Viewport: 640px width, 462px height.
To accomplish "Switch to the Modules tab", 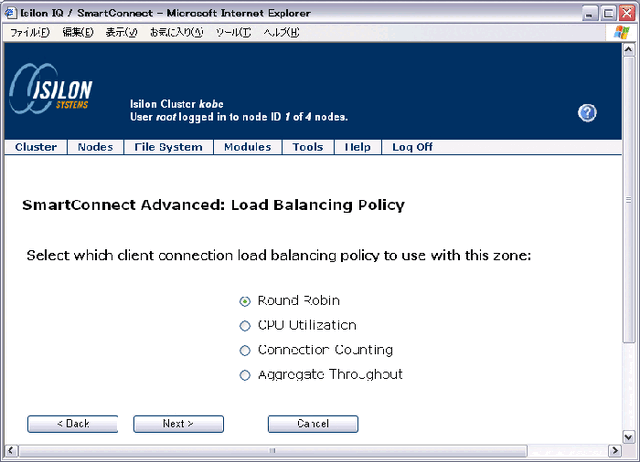I will [x=247, y=147].
